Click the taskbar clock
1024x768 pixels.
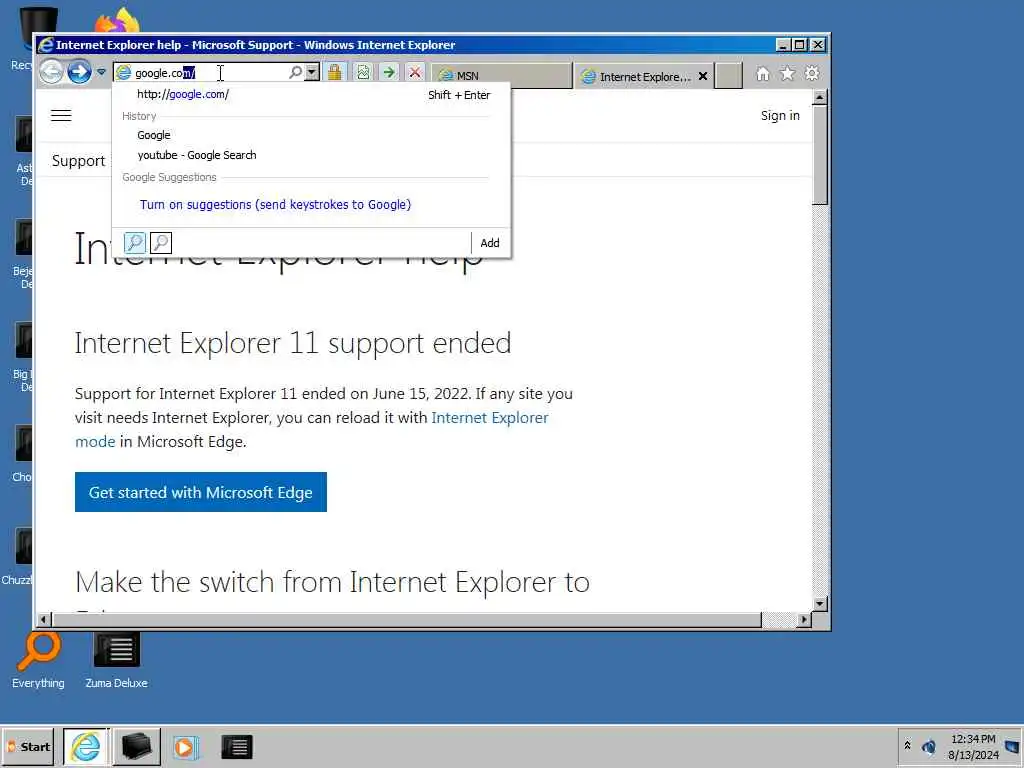[973, 746]
